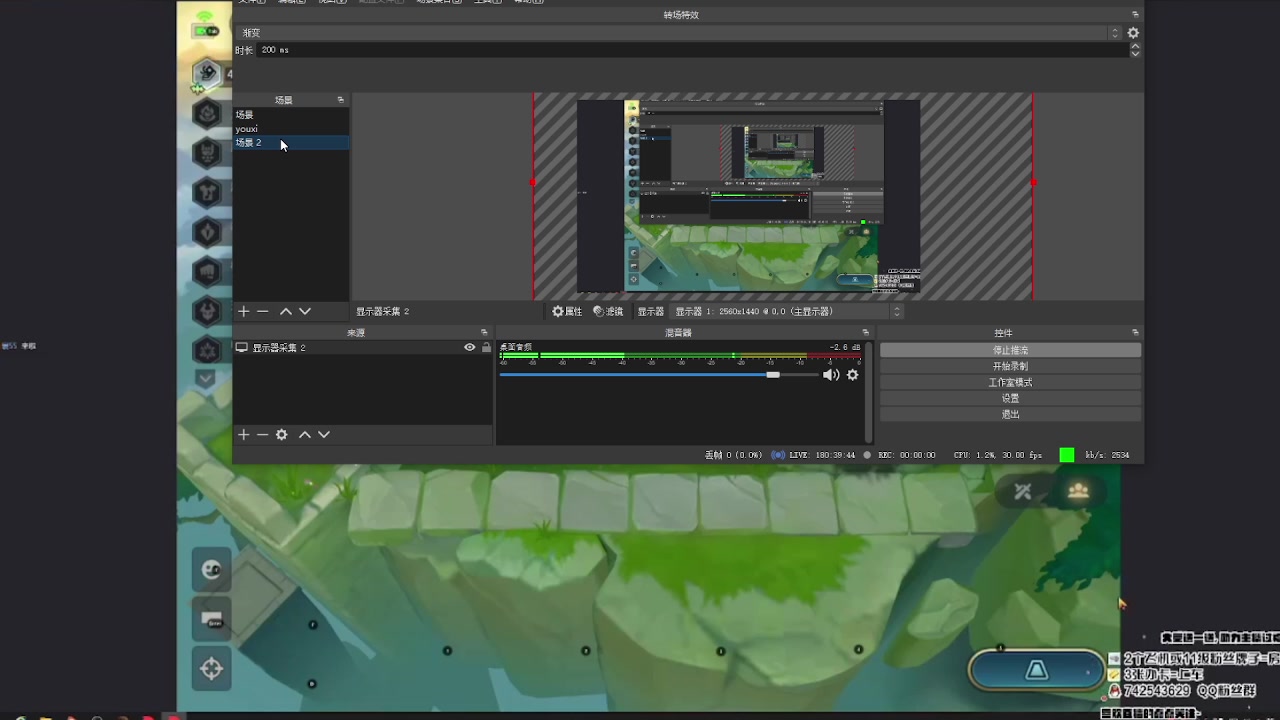1280x720 pixels.
Task: Open the players icon in the game
Action: click(x=1078, y=491)
